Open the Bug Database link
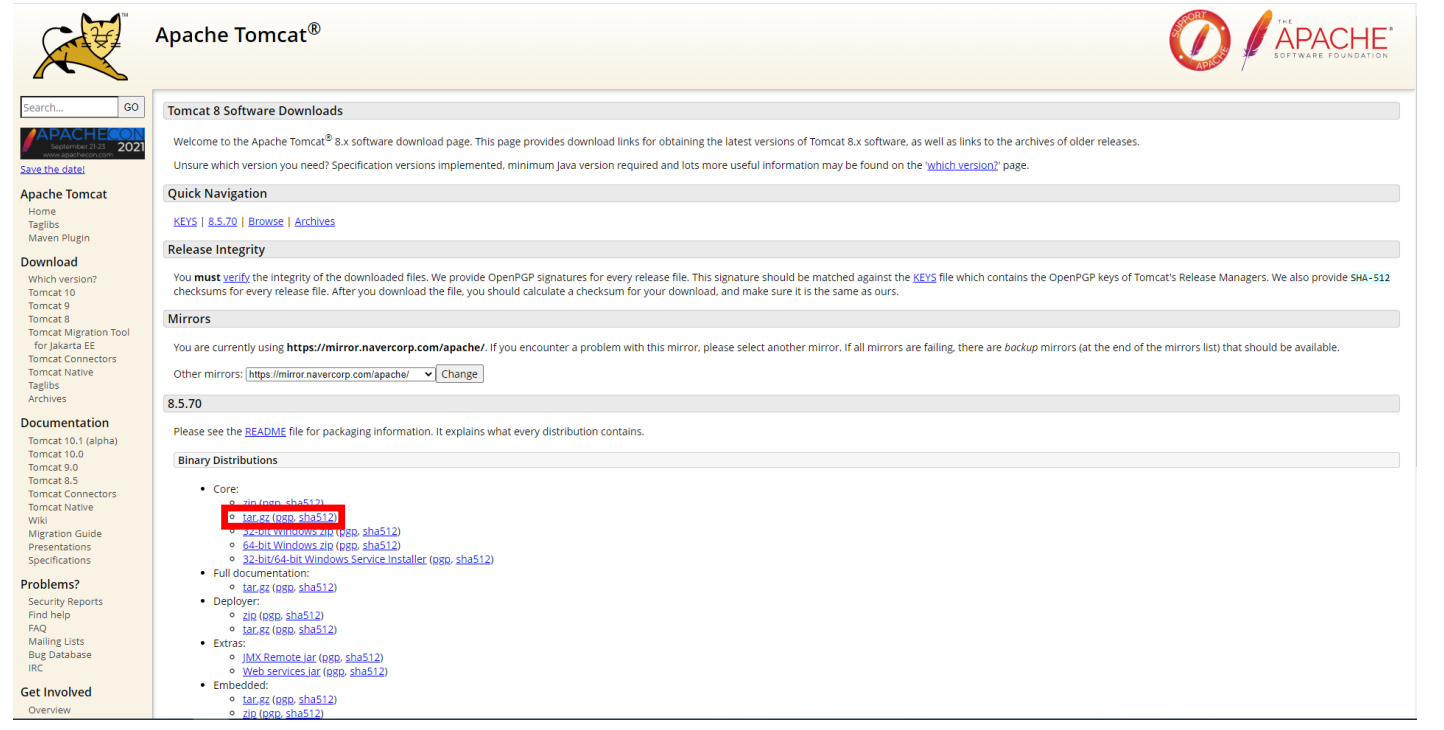Viewport: 1444px width, 730px height. click(x=60, y=655)
